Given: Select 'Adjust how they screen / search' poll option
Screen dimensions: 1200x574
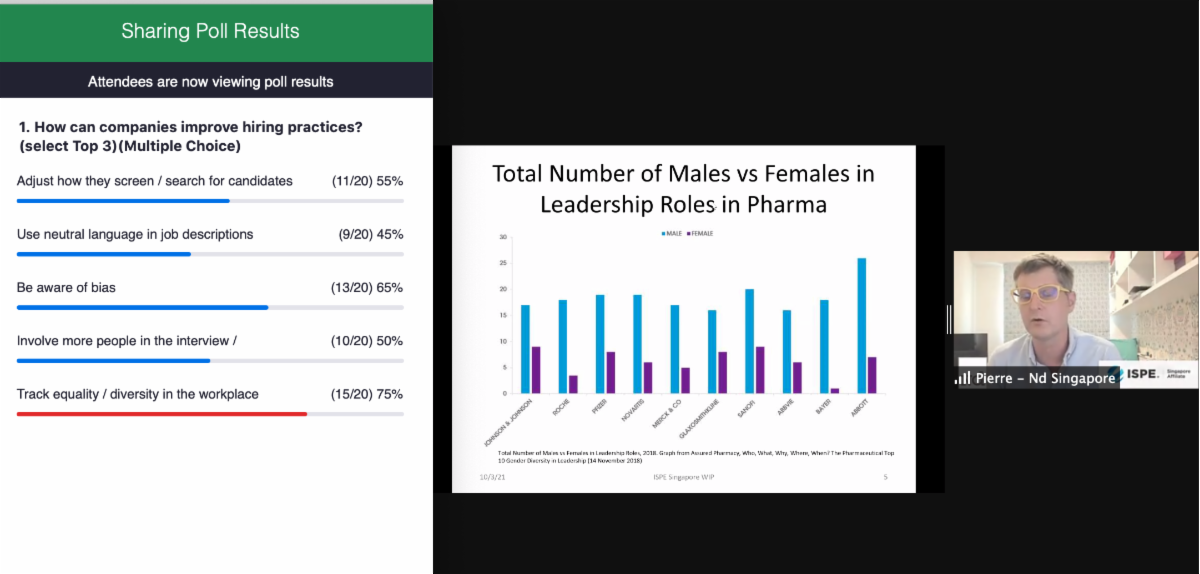Looking at the screenshot, I should tap(155, 181).
